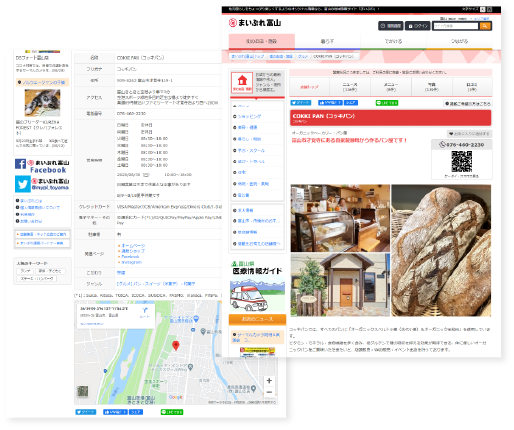Open the ニュース shop tab
This screenshot has height=430, width=514.
pyautogui.click(x=350, y=87)
